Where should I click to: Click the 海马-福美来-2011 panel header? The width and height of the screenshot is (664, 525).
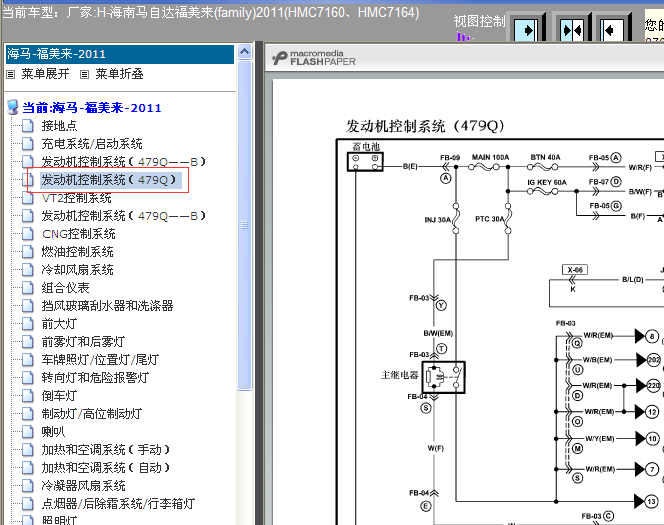pyautogui.click(x=120, y=54)
